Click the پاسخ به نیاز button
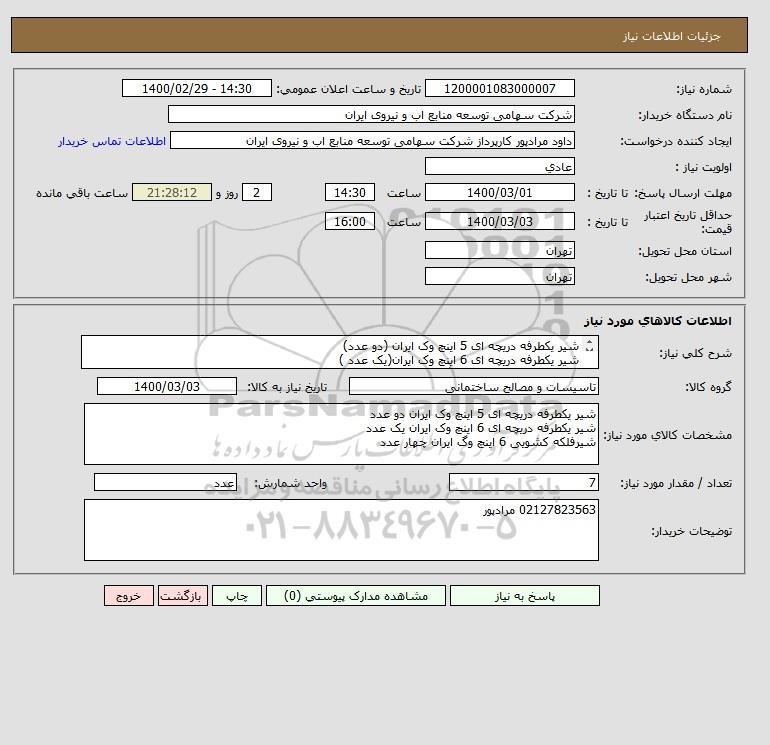This screenshot has height=745, width=770. pyautogui.click(x=524, y=596)
